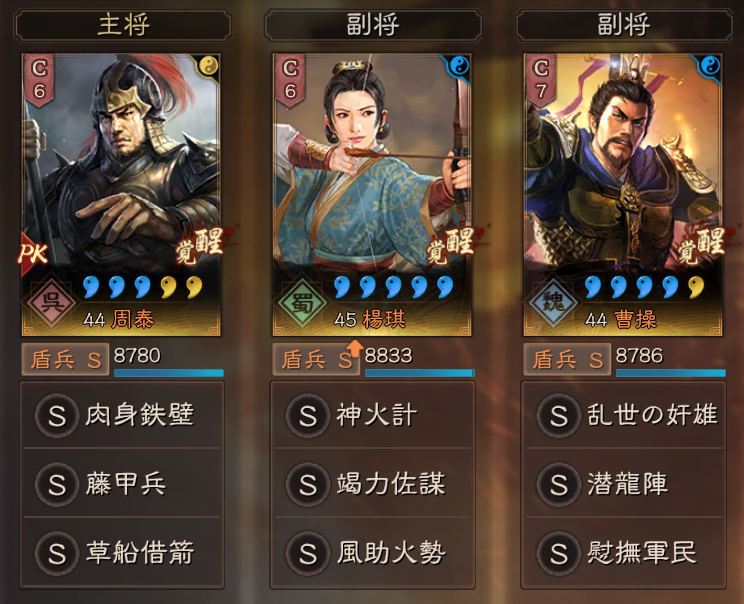Screen dimensions: 744x604
Task: View the 神火計 skill details
Action: click(373, 415)
